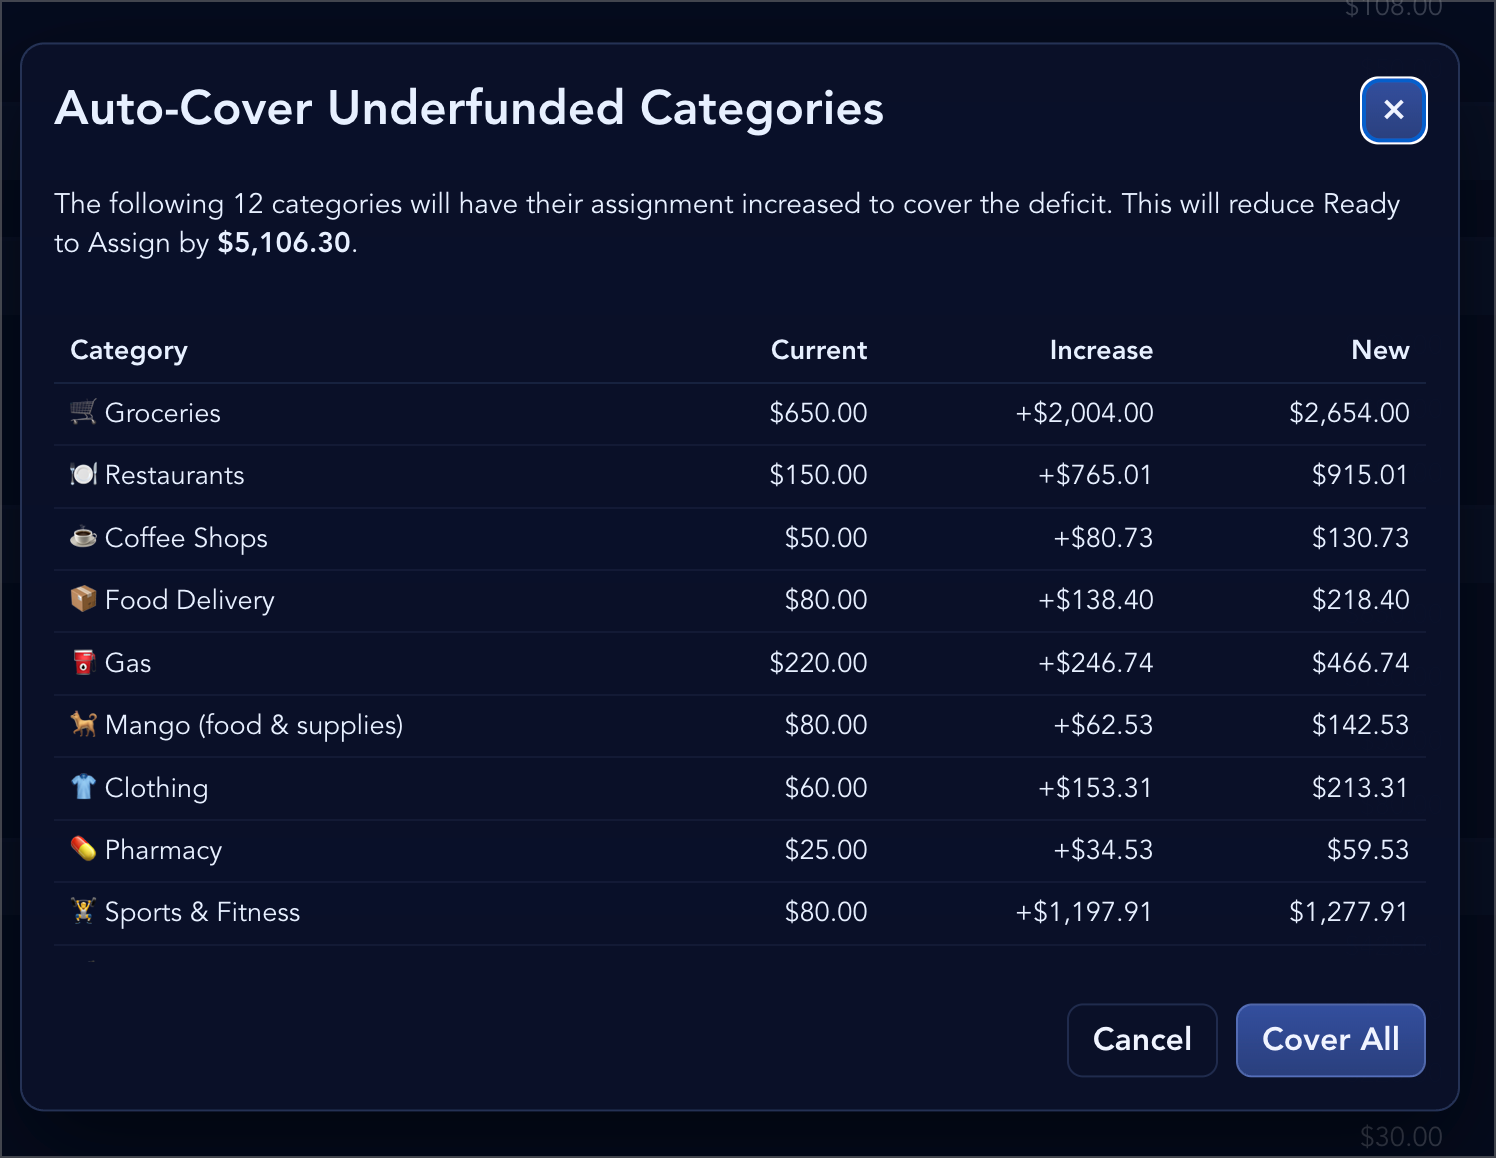Dismiss the dialog with the X button
Image resolution: width=1496 pixels, height=1158 pixels.
click(x=1393, y=111)
